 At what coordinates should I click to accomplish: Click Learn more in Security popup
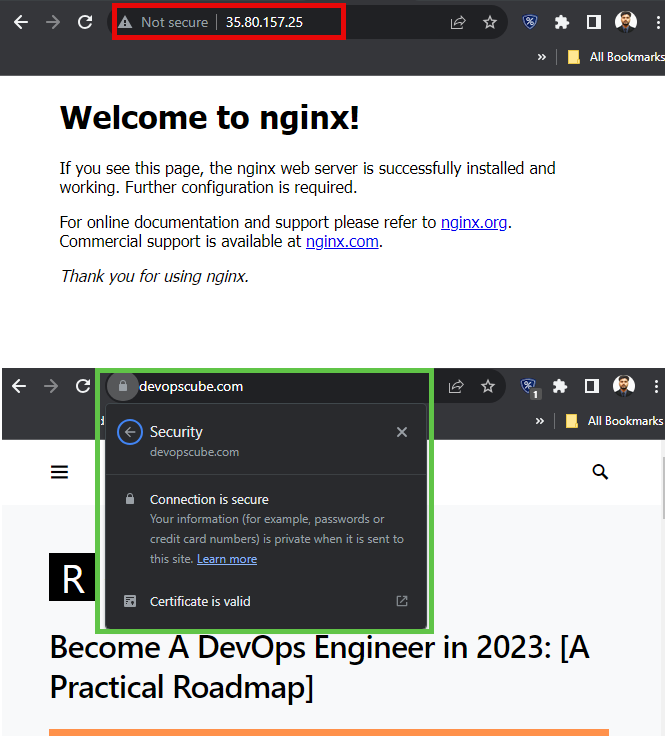tap(227, 559)
